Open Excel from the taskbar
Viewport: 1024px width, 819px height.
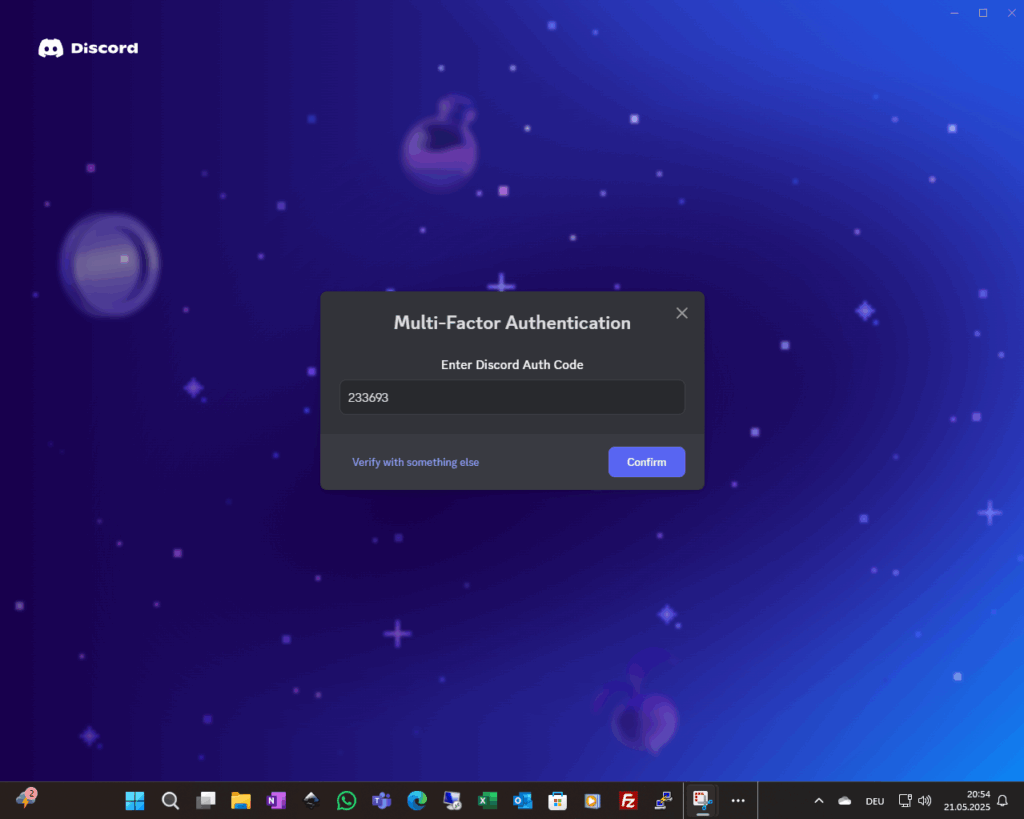(x=488, y=800)
